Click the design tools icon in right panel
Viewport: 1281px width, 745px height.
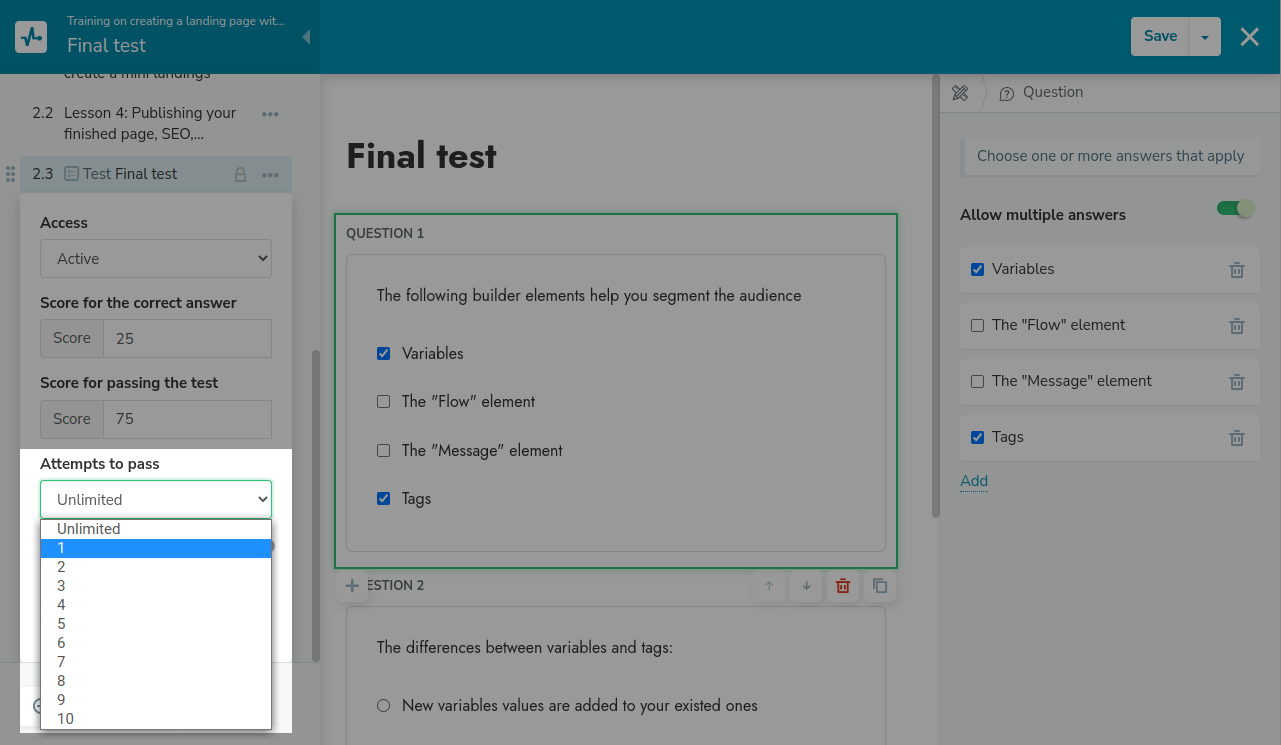coord(960,93)
